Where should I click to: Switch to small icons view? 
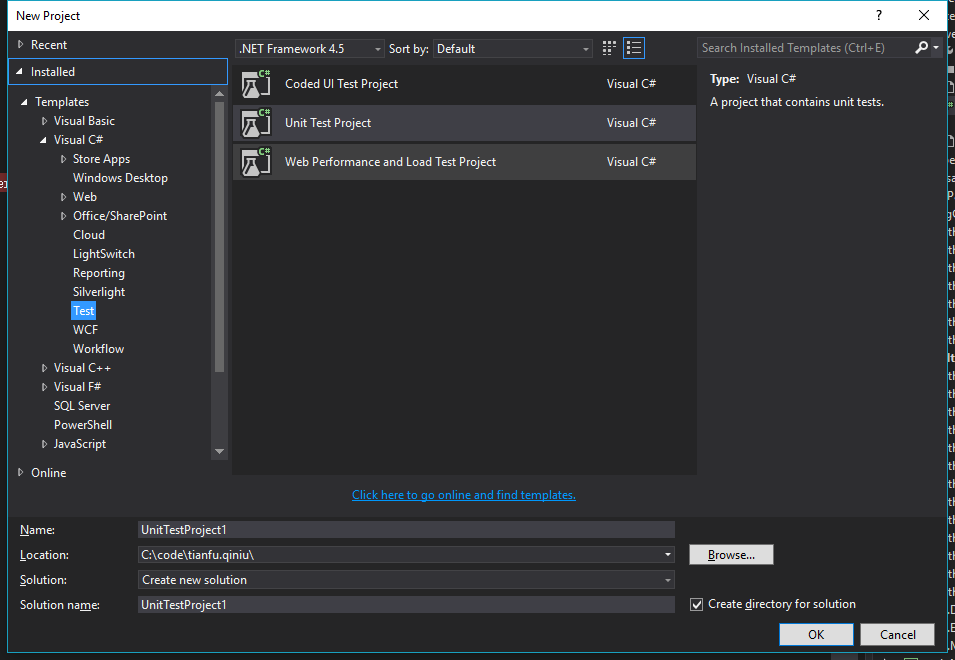click(x=608, y=48)
